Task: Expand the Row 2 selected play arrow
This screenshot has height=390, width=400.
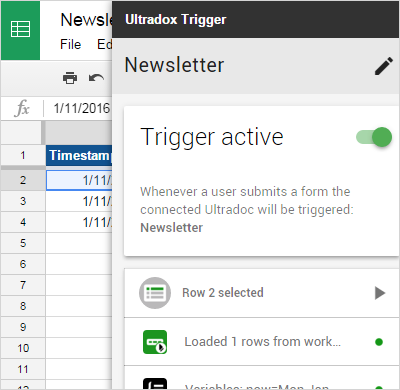Action: coord(380,293)
